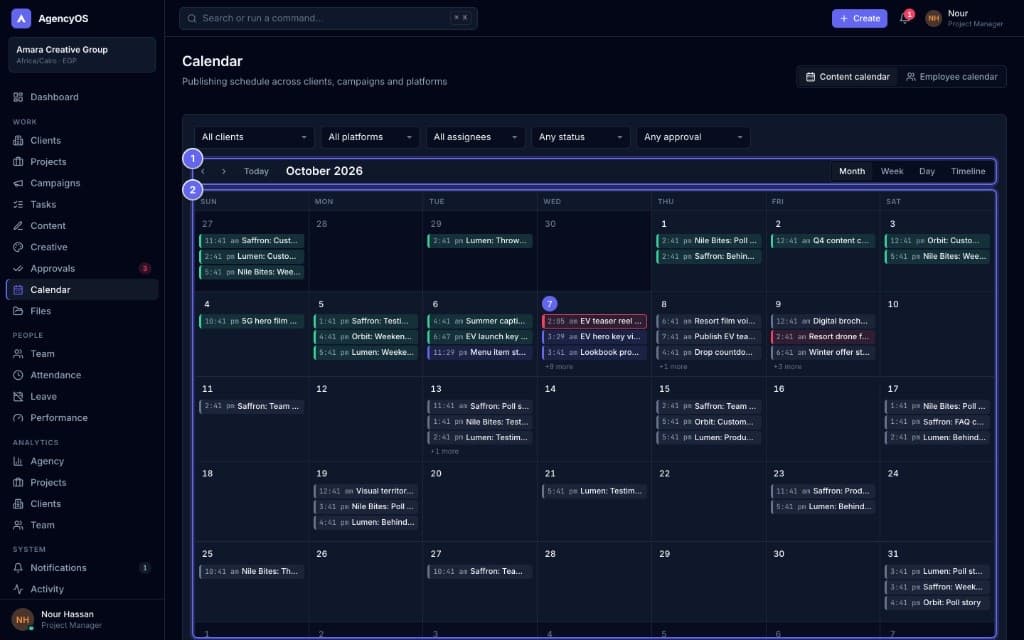Click the Create button

coord(859,18)
